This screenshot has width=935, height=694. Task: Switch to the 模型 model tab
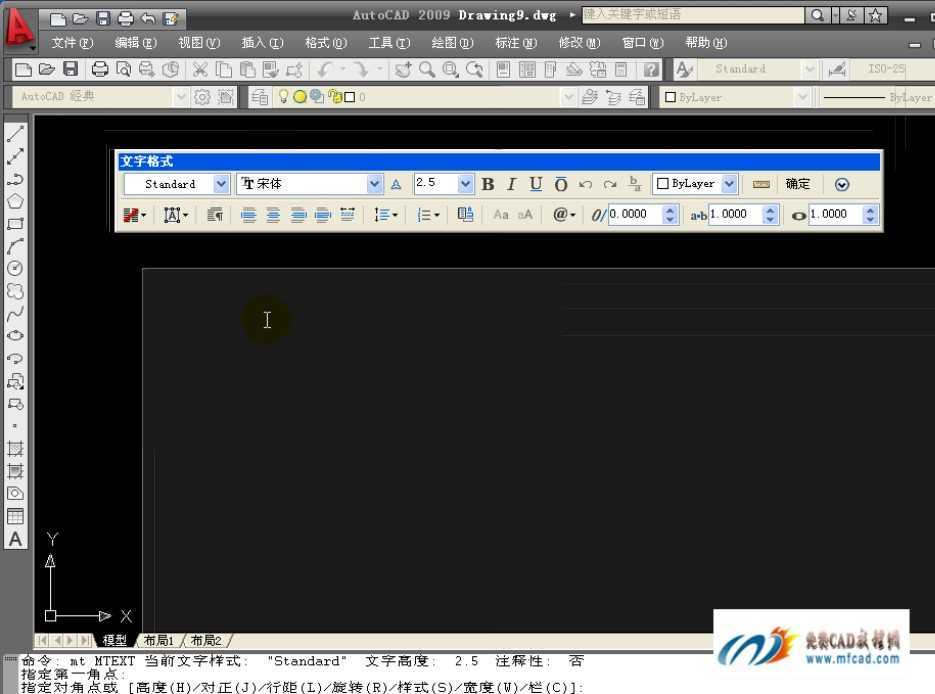pos(114,640)
